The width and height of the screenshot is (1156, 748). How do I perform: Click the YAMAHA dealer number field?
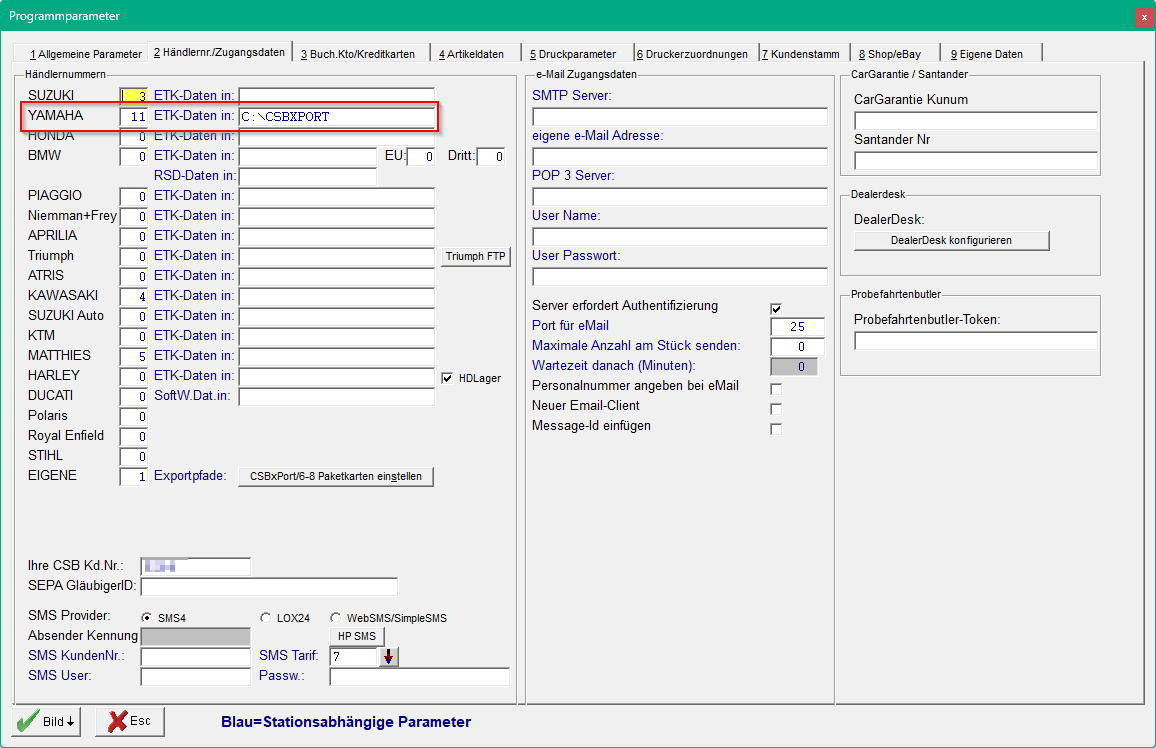(134, 116)
